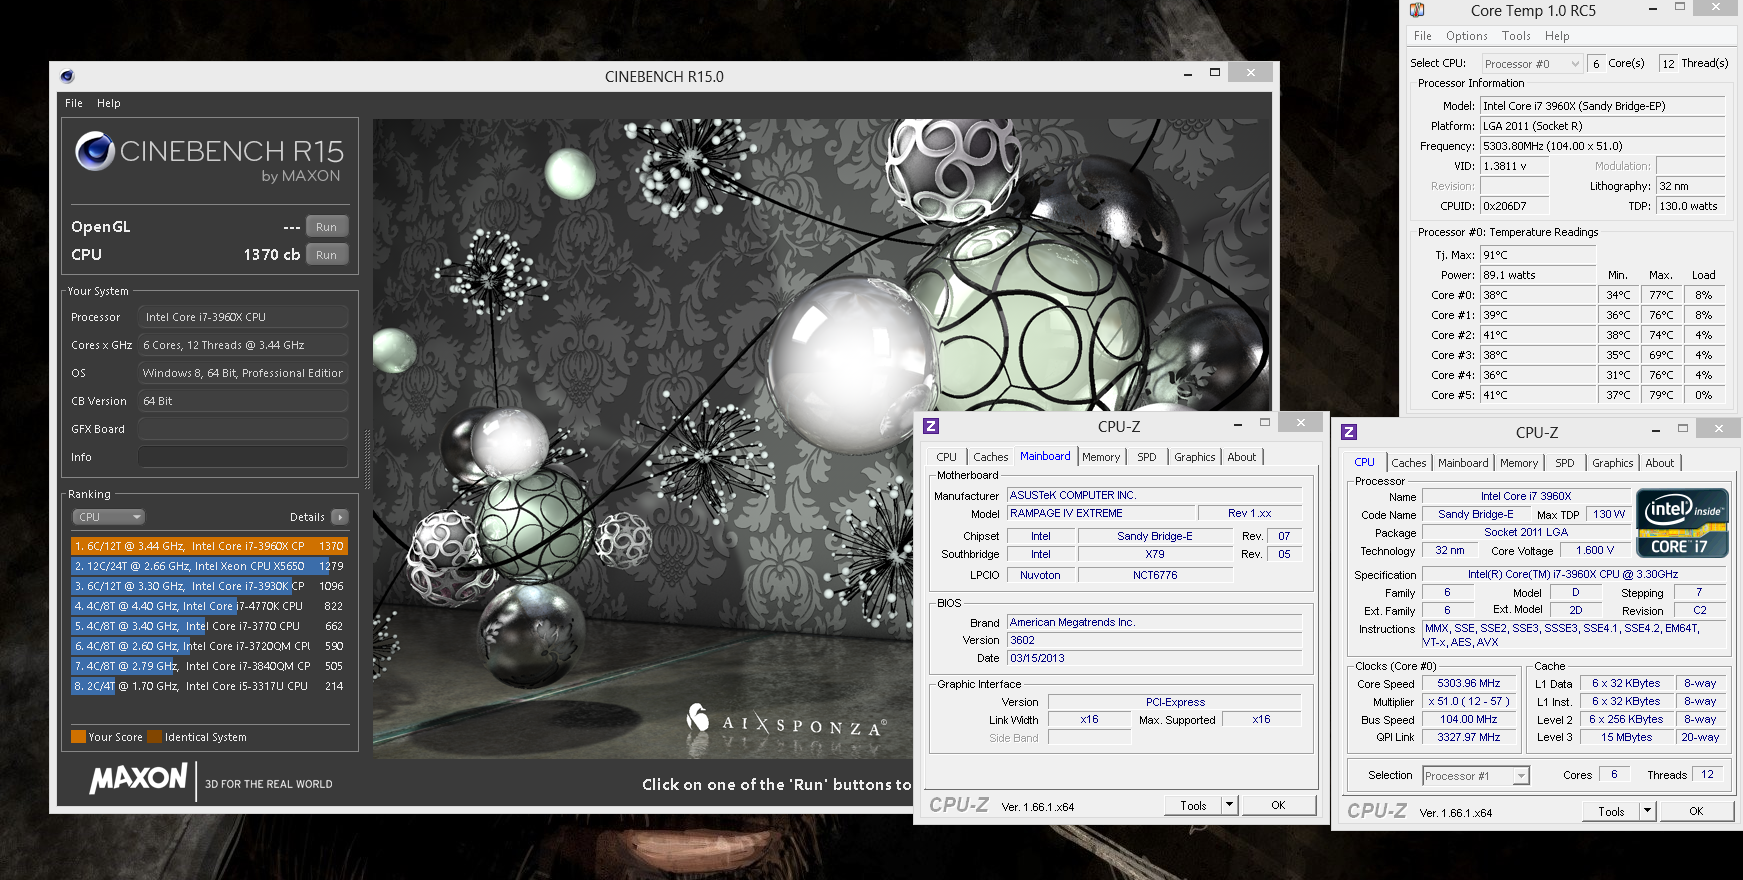Open the Ranking CPU dropdown

pyautogui.click(x=109, y=517)
